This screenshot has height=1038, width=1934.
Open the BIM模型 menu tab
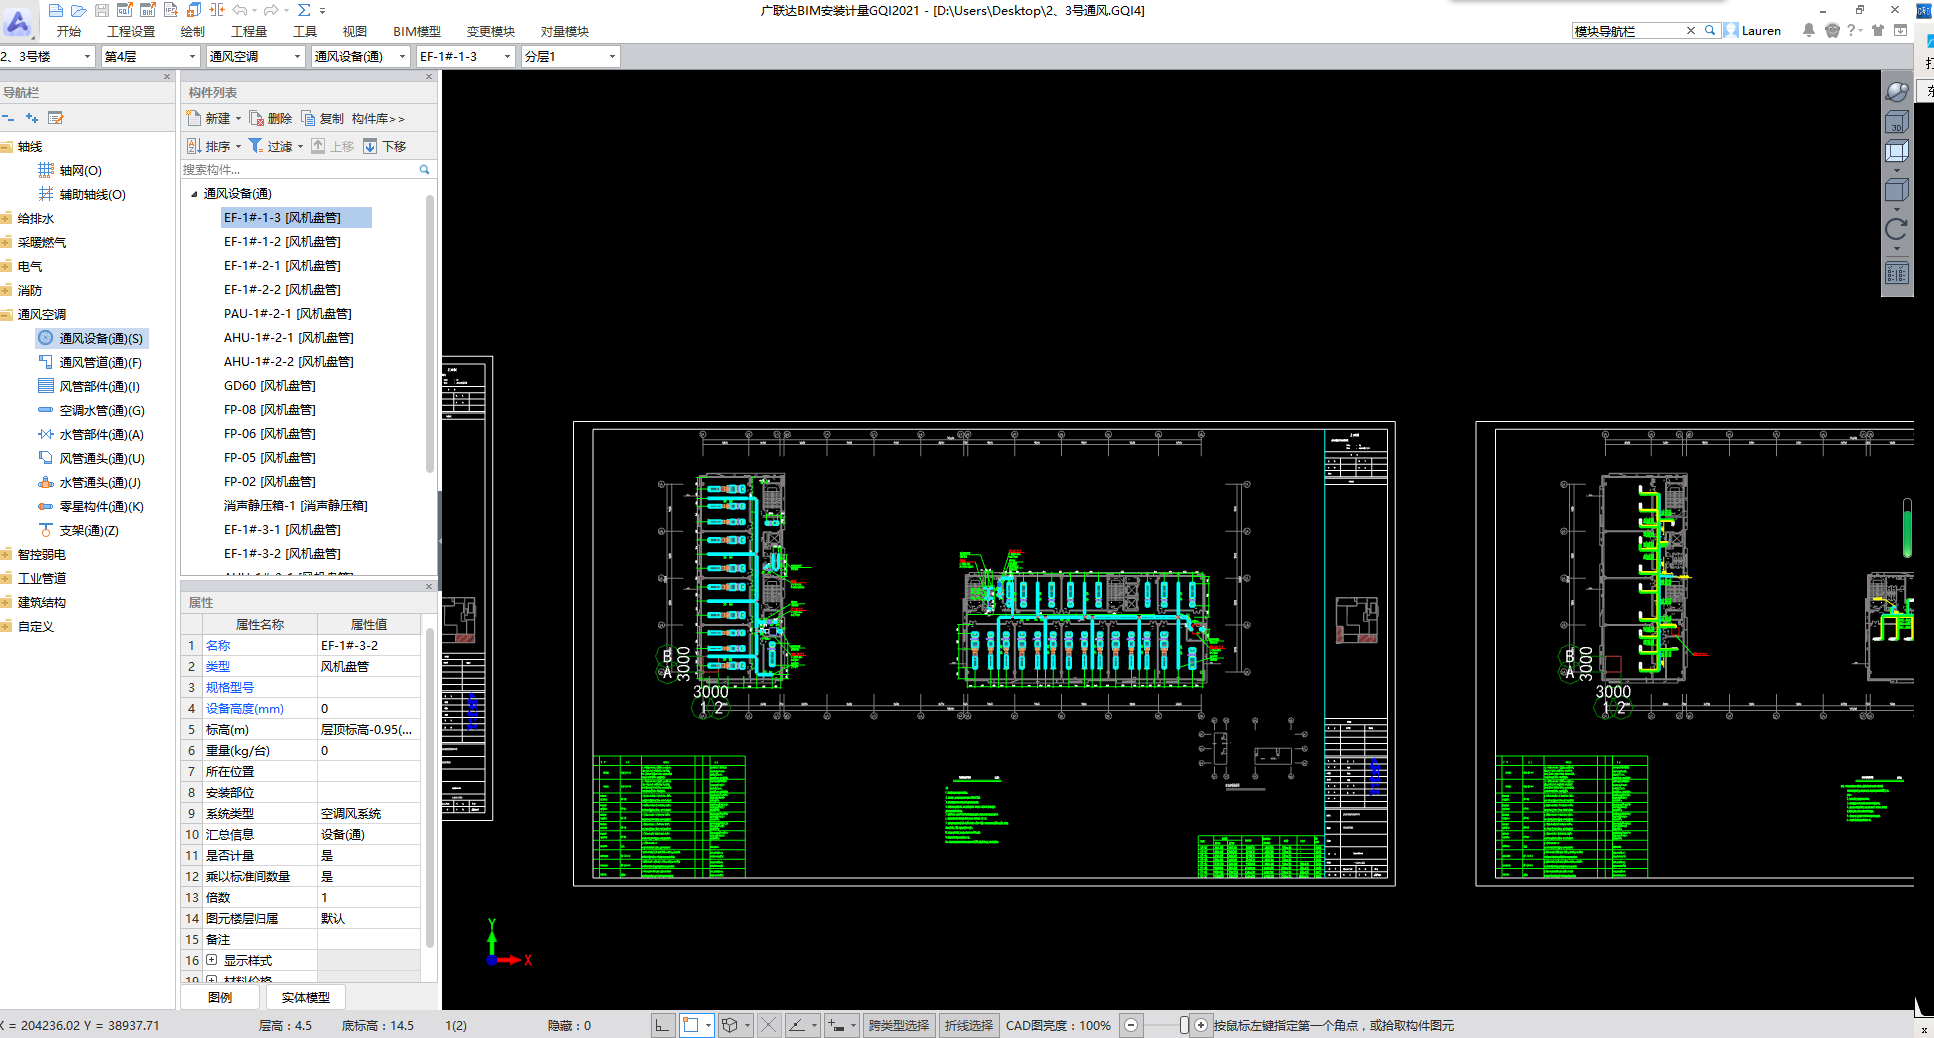416,32
